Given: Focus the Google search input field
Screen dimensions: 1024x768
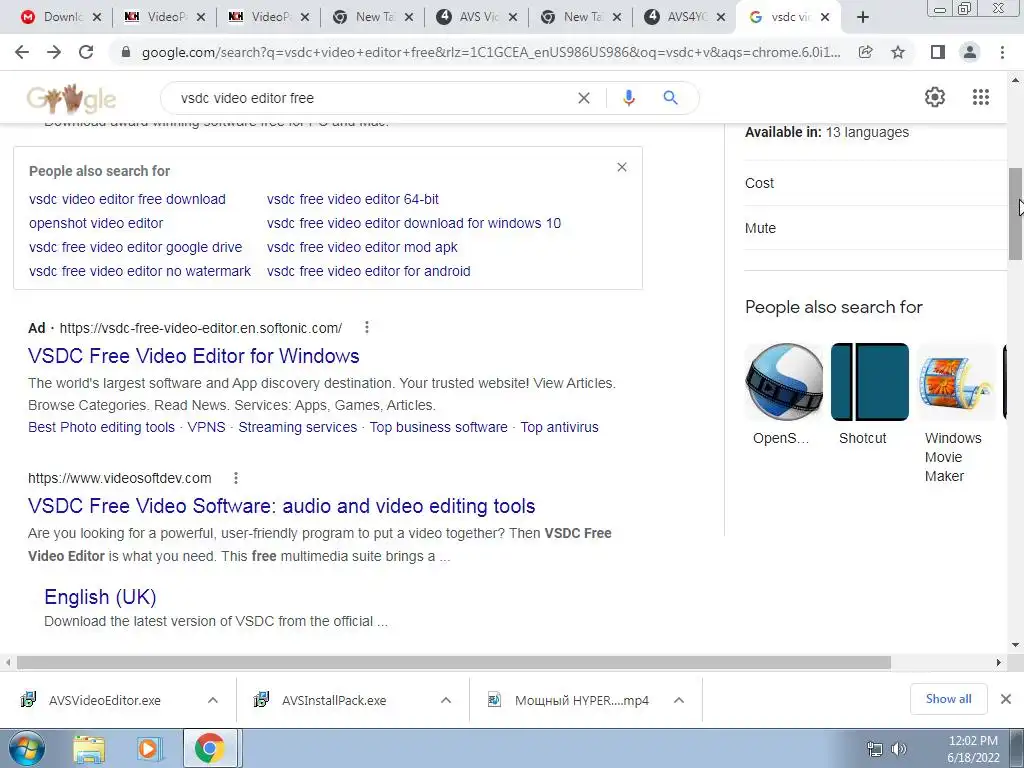Looking at the screenshot, I should coord(372,98).
